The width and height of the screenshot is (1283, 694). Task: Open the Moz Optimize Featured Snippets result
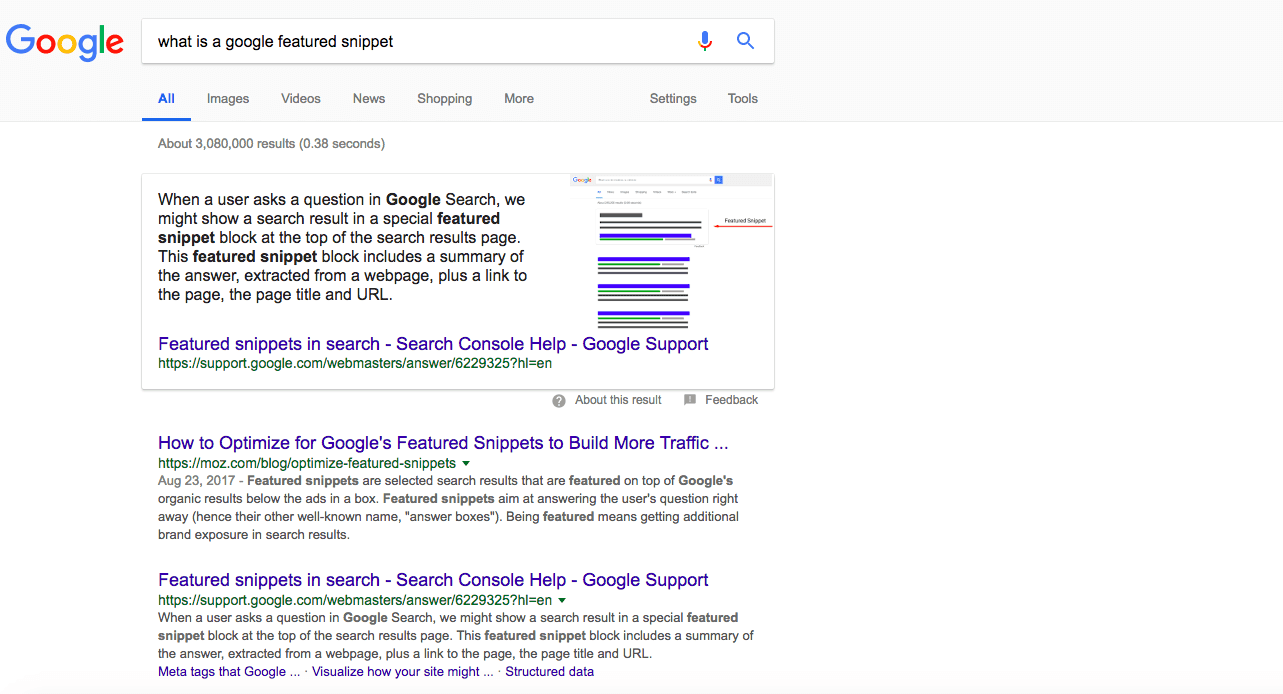443,443
